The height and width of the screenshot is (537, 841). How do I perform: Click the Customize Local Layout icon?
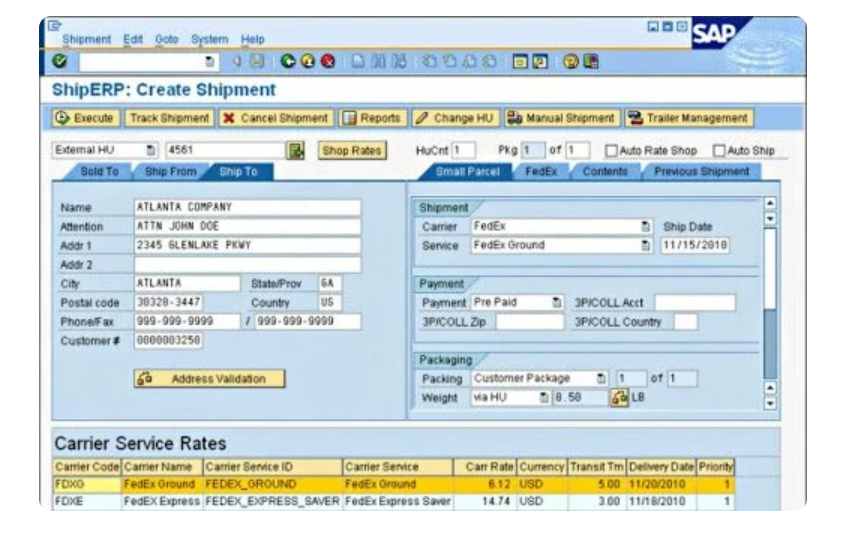(x=591, y=61)
